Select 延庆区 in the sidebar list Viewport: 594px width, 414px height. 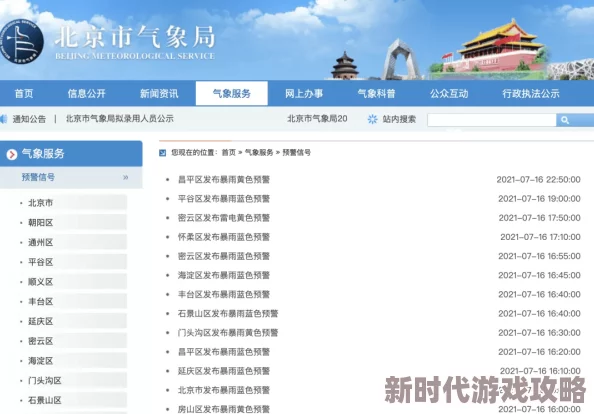pyautogui.click(x=41, y=321)
